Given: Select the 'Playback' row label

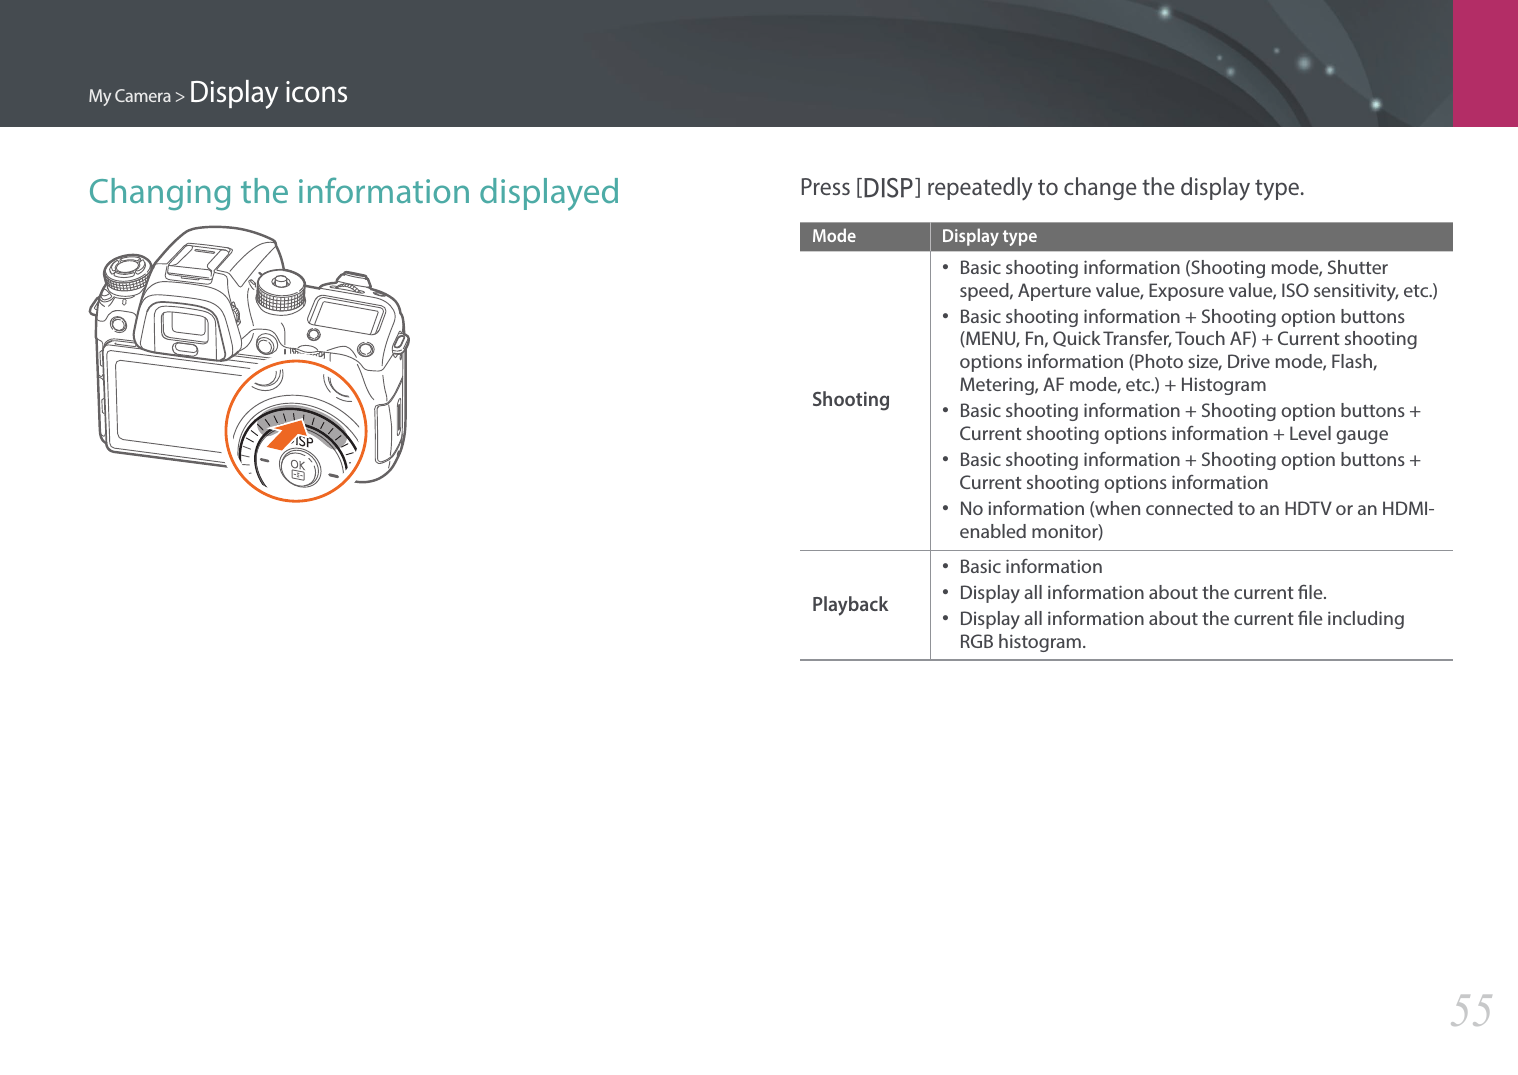Looking at the screenshot, I should 849,604.
